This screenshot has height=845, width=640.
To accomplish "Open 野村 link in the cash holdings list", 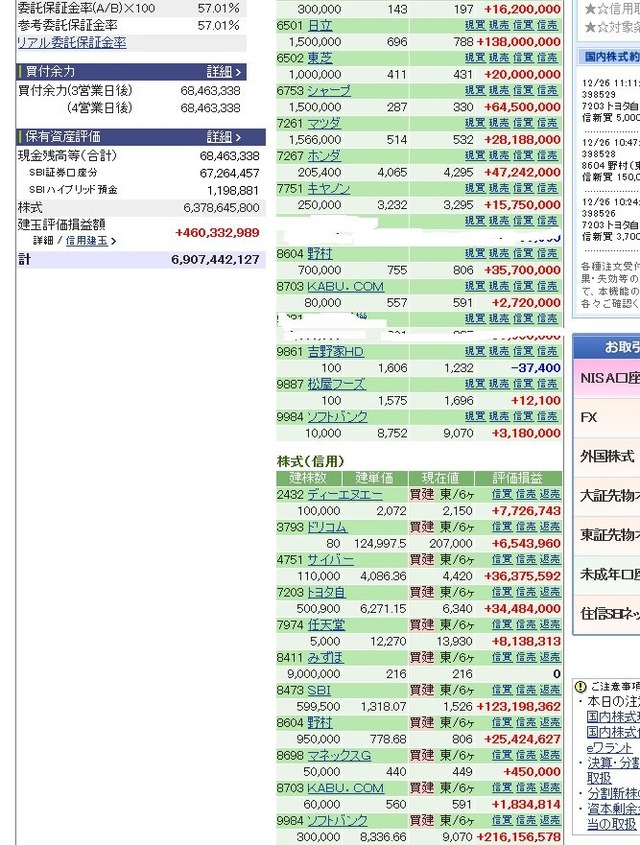I will point(319,254).
